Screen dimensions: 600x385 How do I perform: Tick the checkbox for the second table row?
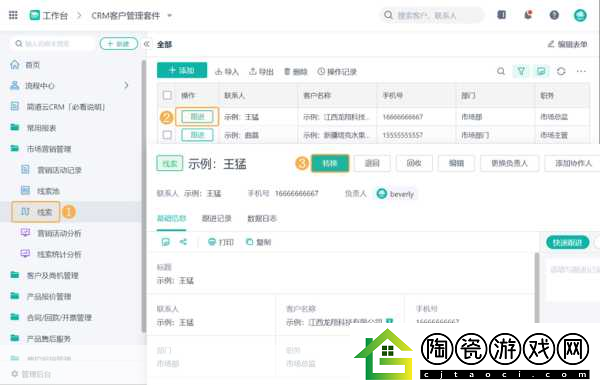pyautogui.click(x=167, y=135)
